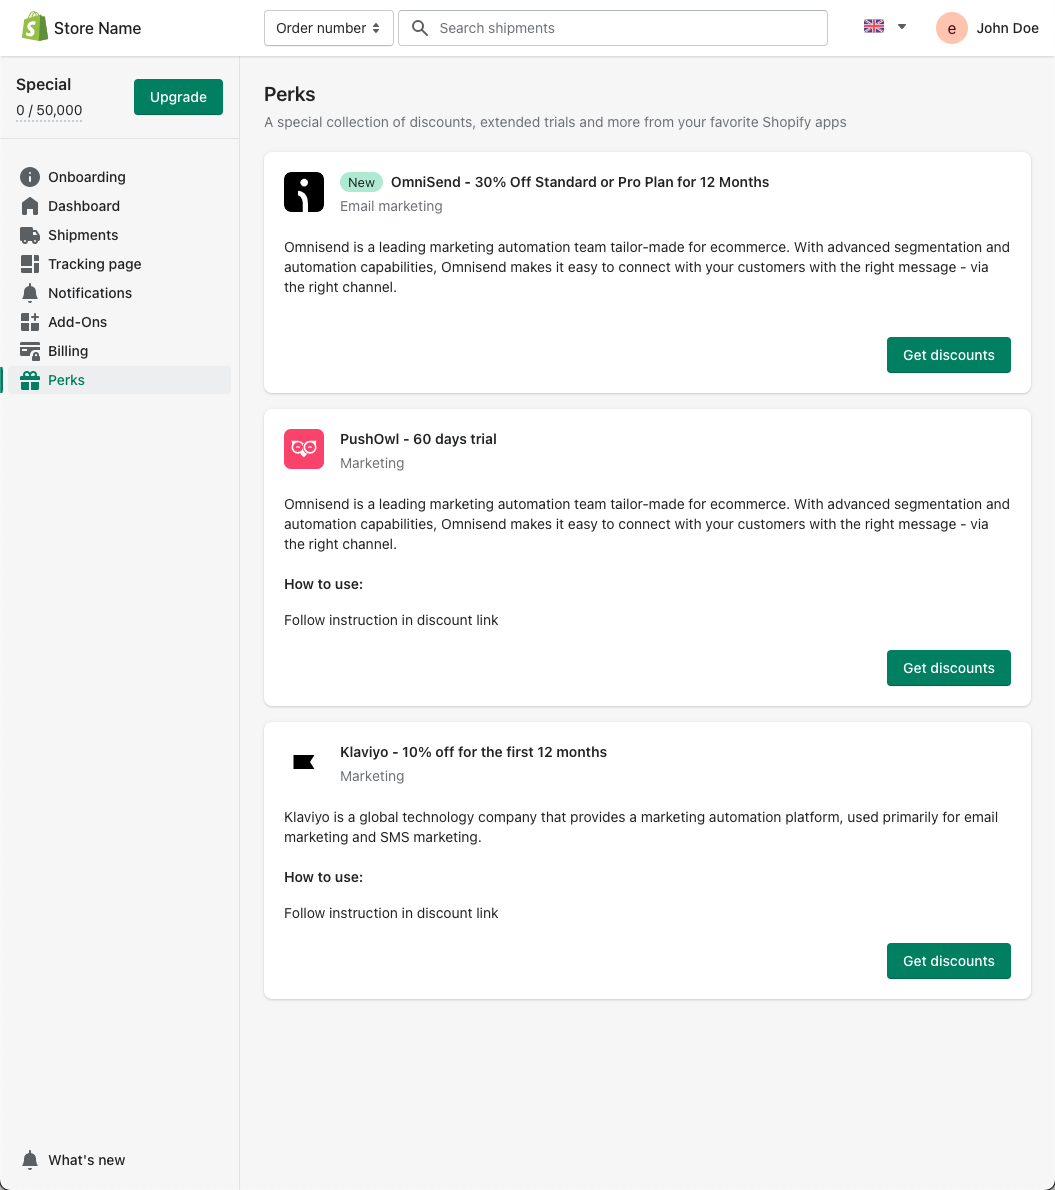
Task: Click the Shopify bag logo icon
Action: [34, 27]
